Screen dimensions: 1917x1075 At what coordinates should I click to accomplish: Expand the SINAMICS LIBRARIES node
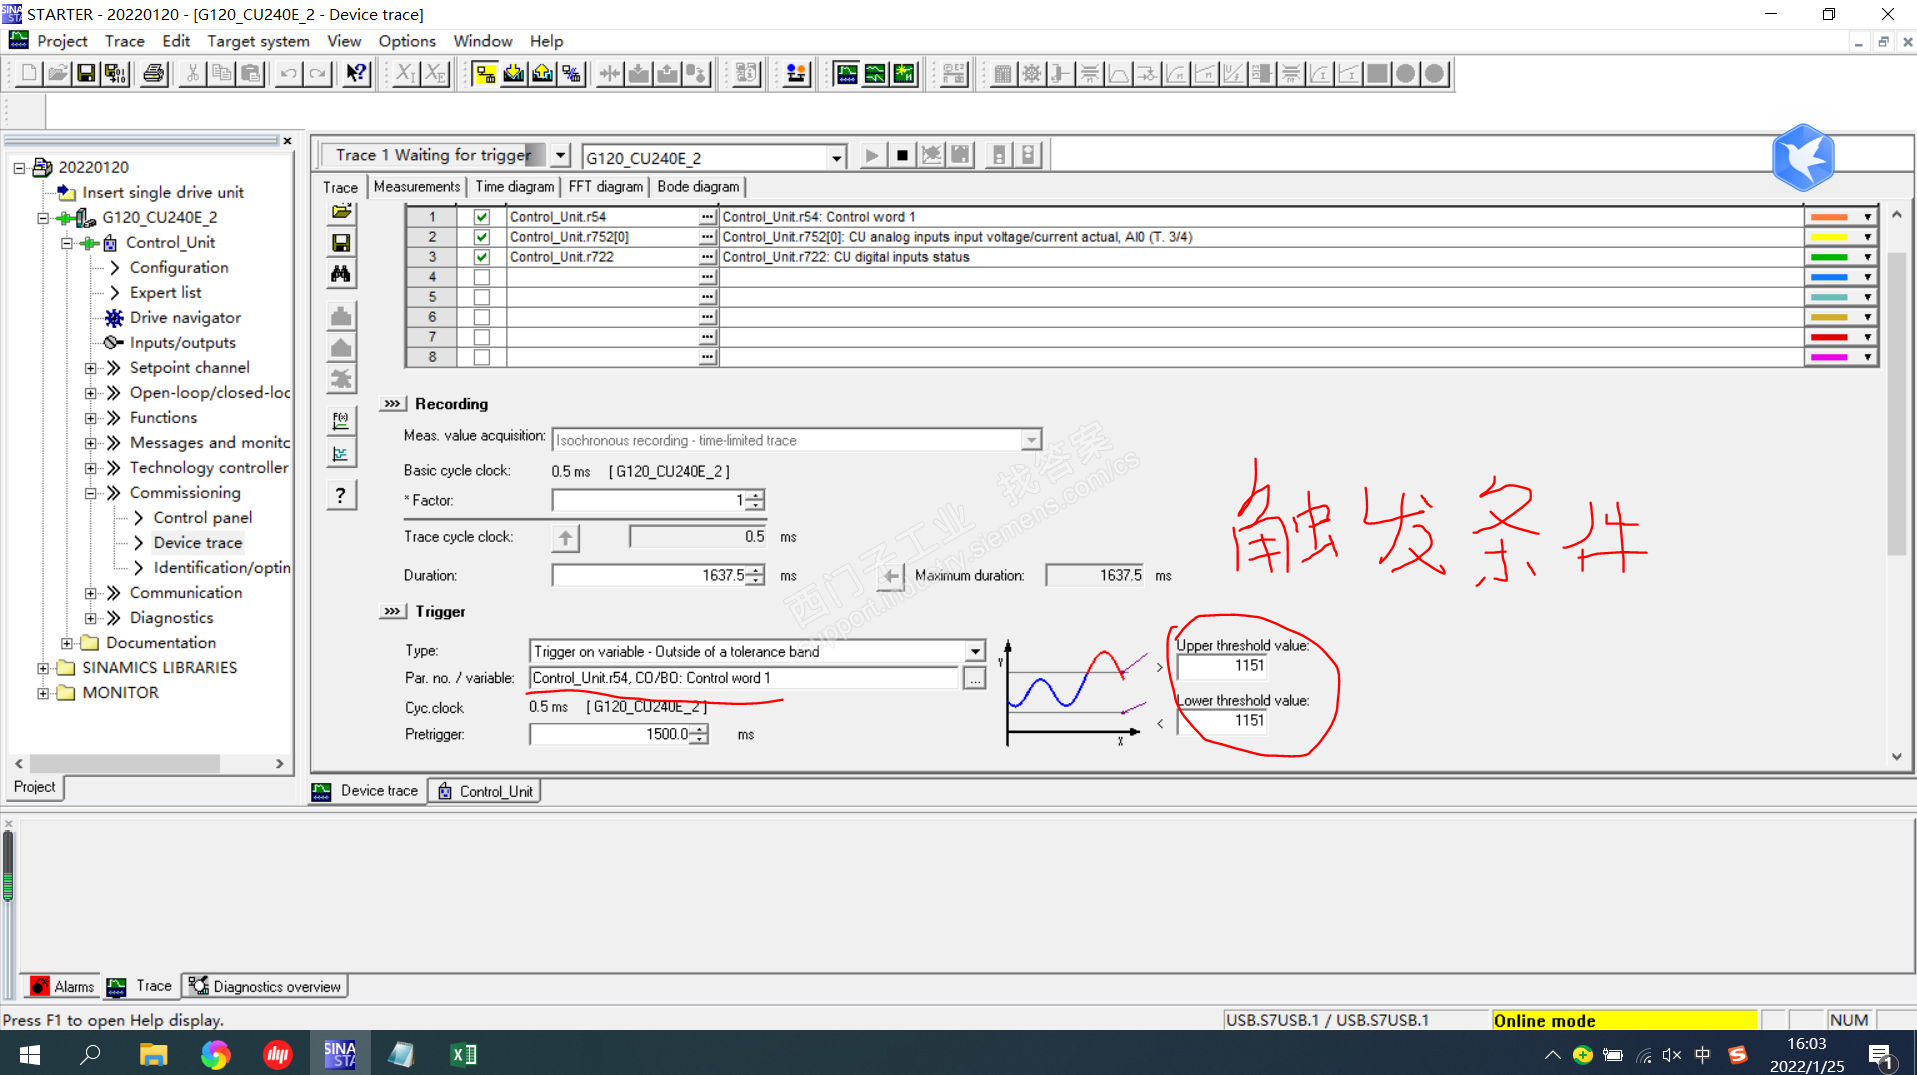pyautogui.click(x=43, y=668)
